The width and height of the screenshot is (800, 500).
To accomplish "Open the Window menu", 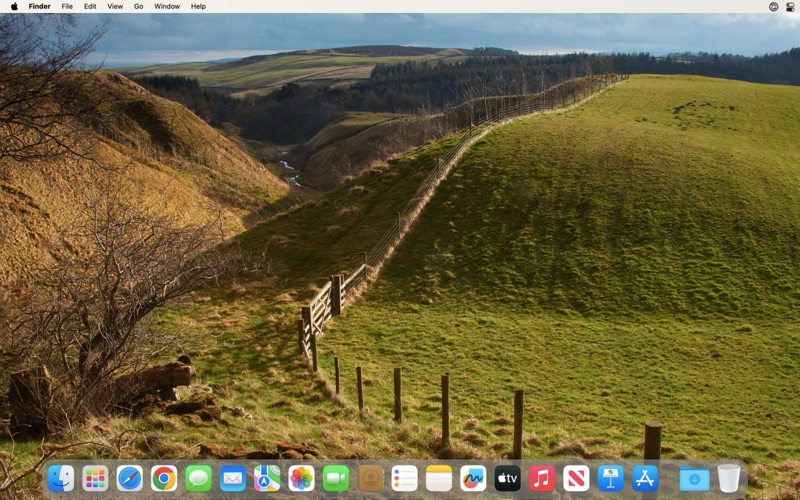I will point(167,6).
